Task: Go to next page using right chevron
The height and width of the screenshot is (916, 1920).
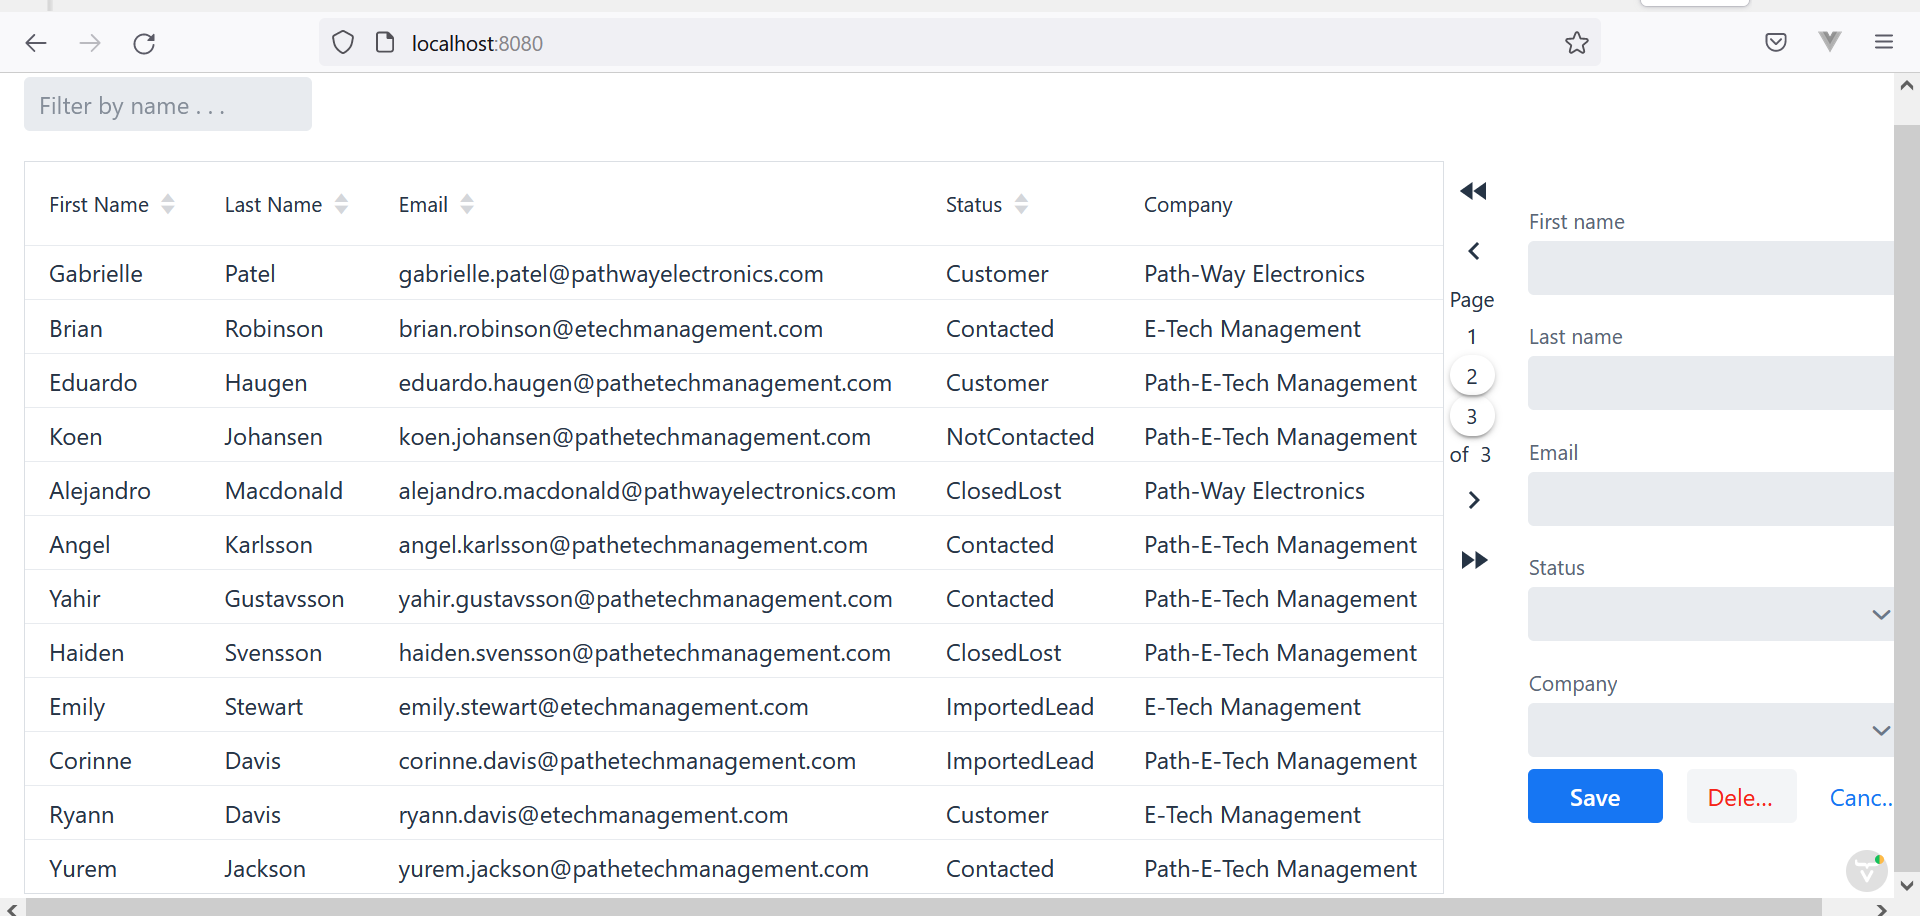Action: (1473, 500)
